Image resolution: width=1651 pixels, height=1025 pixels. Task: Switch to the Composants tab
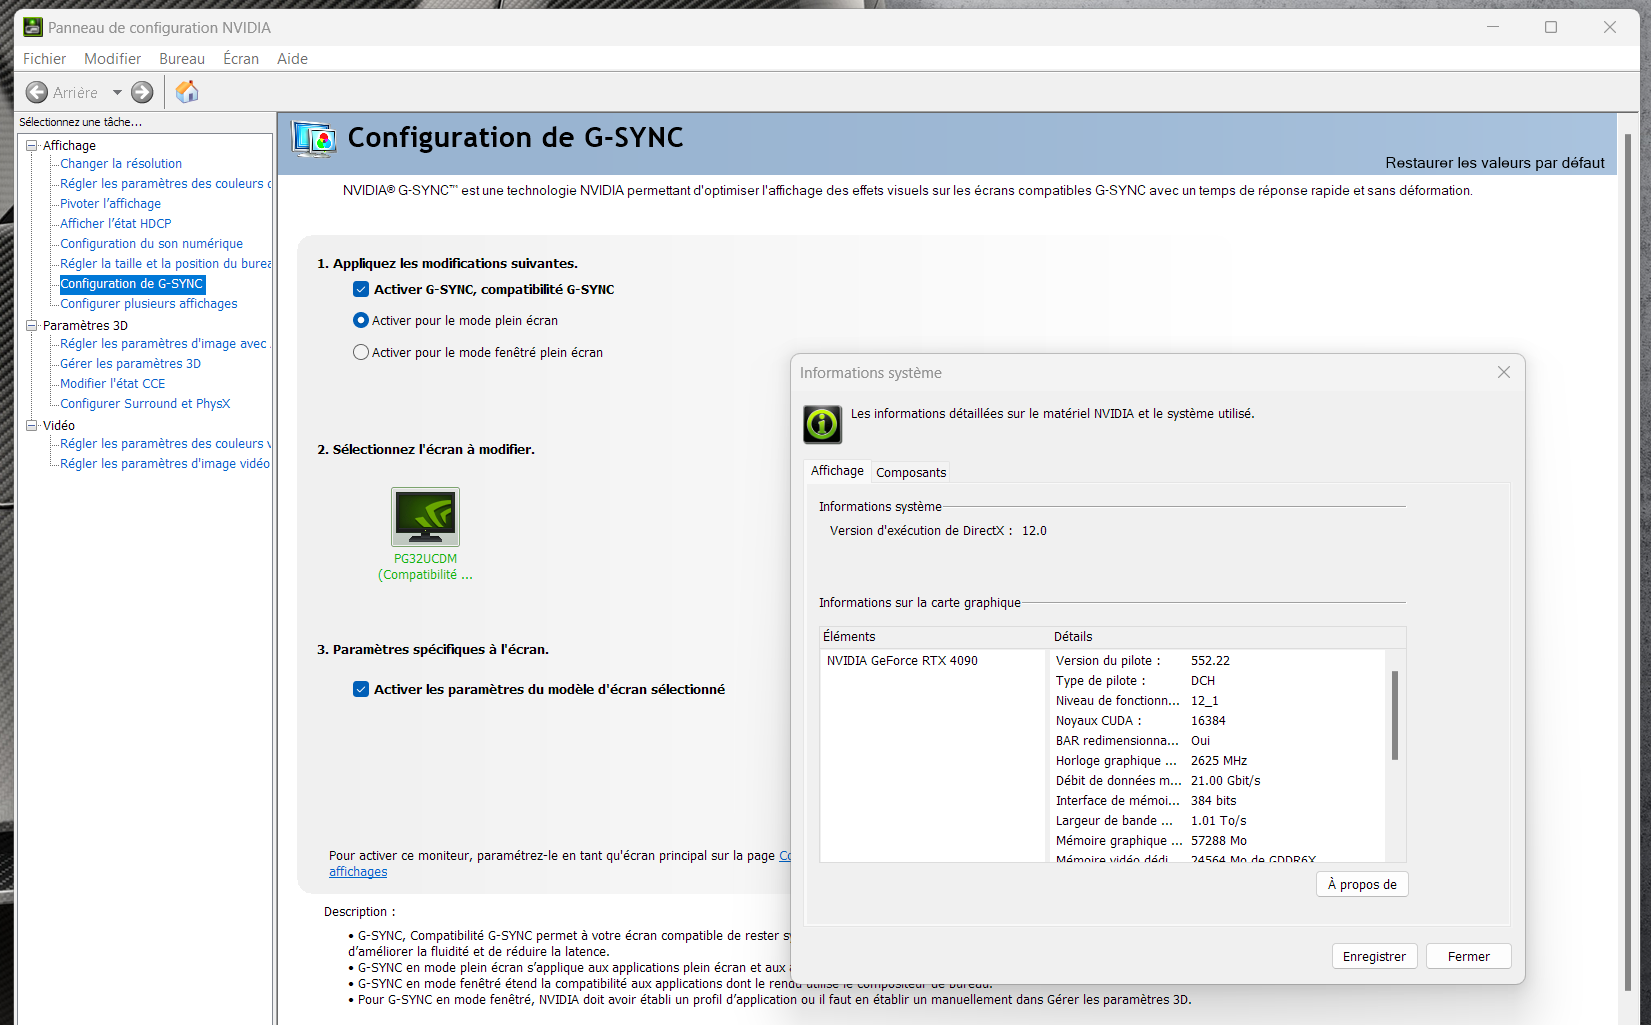(910, 471)
